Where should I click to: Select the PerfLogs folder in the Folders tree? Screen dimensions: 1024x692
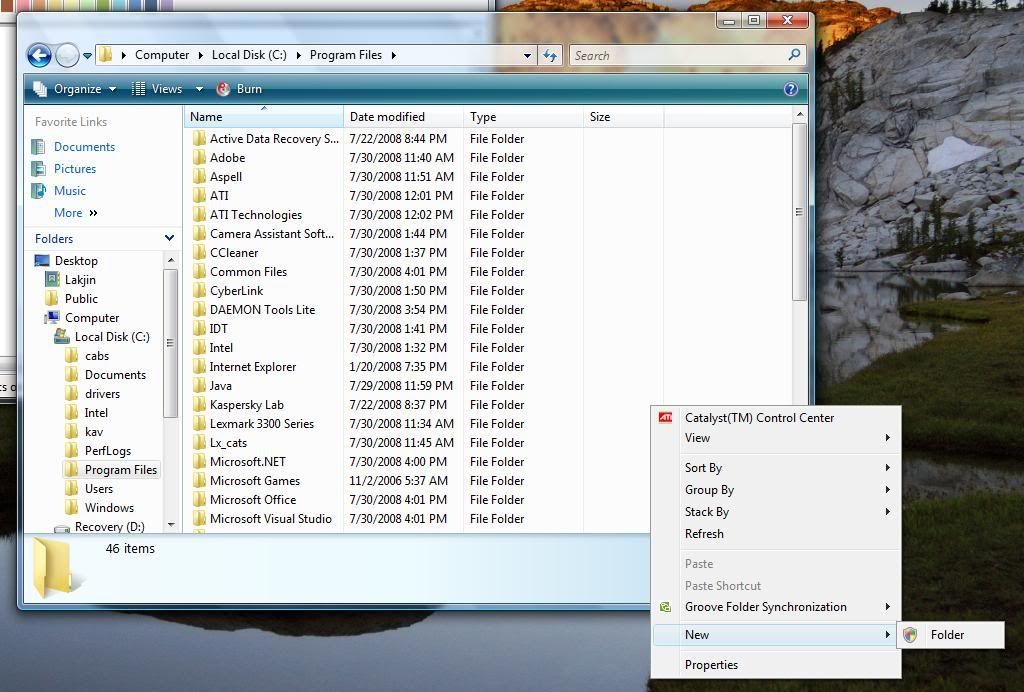pos(108,451)
